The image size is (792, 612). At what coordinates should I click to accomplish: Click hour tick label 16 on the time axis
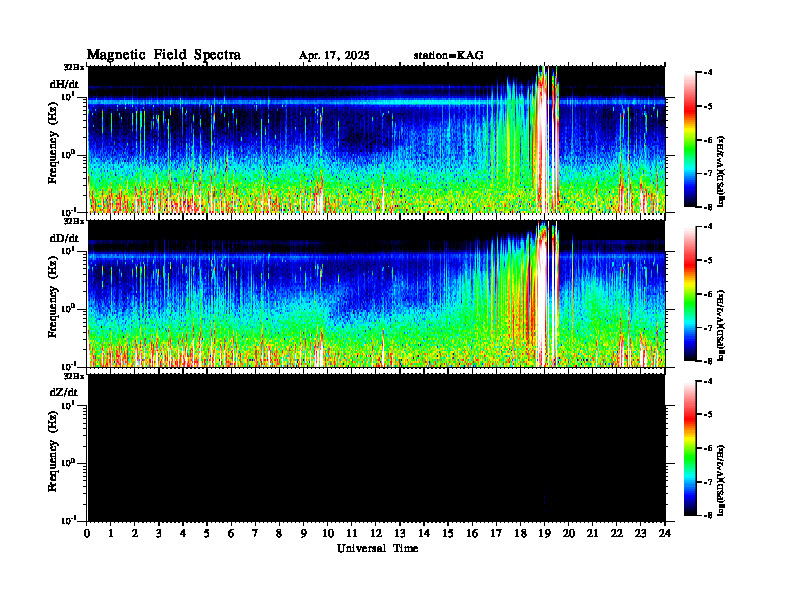(472, 533)
